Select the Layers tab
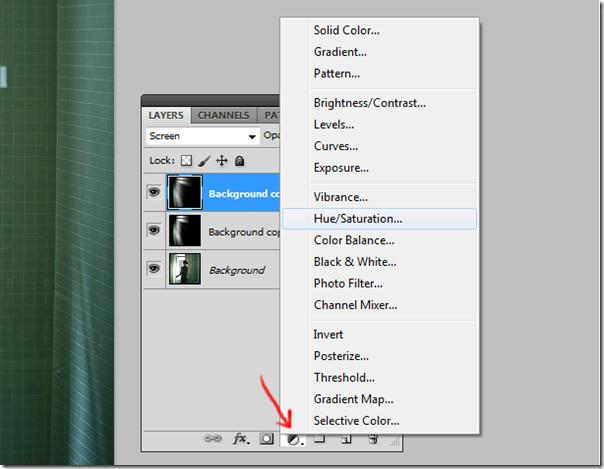 point(166,115)
